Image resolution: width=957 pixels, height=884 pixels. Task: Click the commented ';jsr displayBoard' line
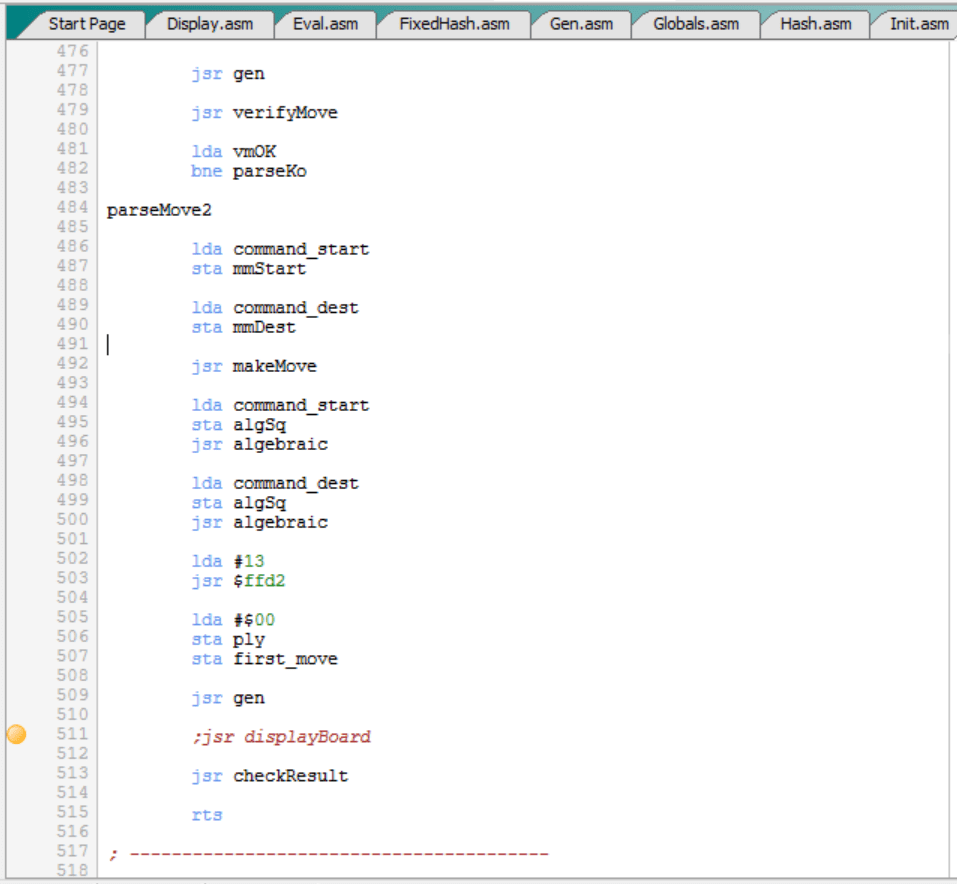click(x=281, y=737)
